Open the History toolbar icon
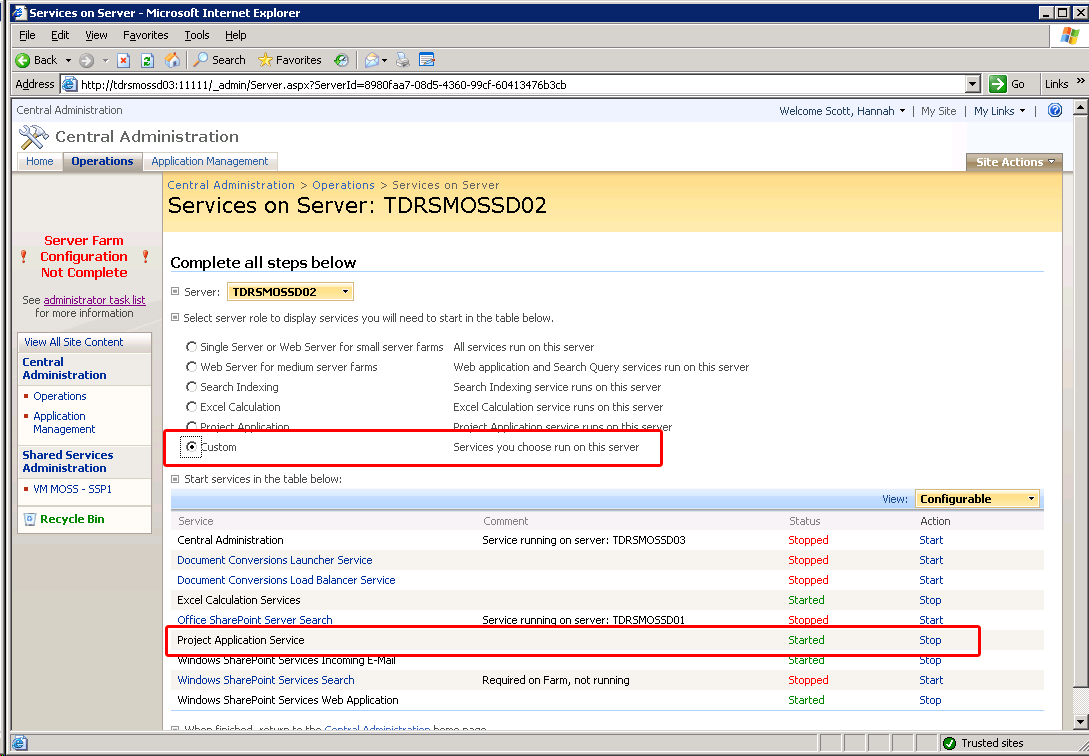Screen dimensions: 1089x756 [x=341, y=60]
